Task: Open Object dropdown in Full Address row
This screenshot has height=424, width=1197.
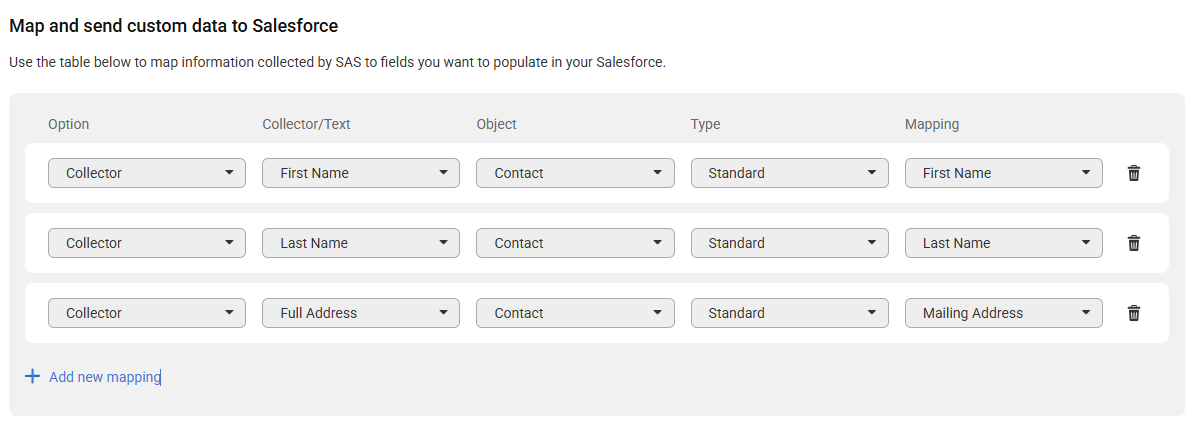Action: pos(576,313)
